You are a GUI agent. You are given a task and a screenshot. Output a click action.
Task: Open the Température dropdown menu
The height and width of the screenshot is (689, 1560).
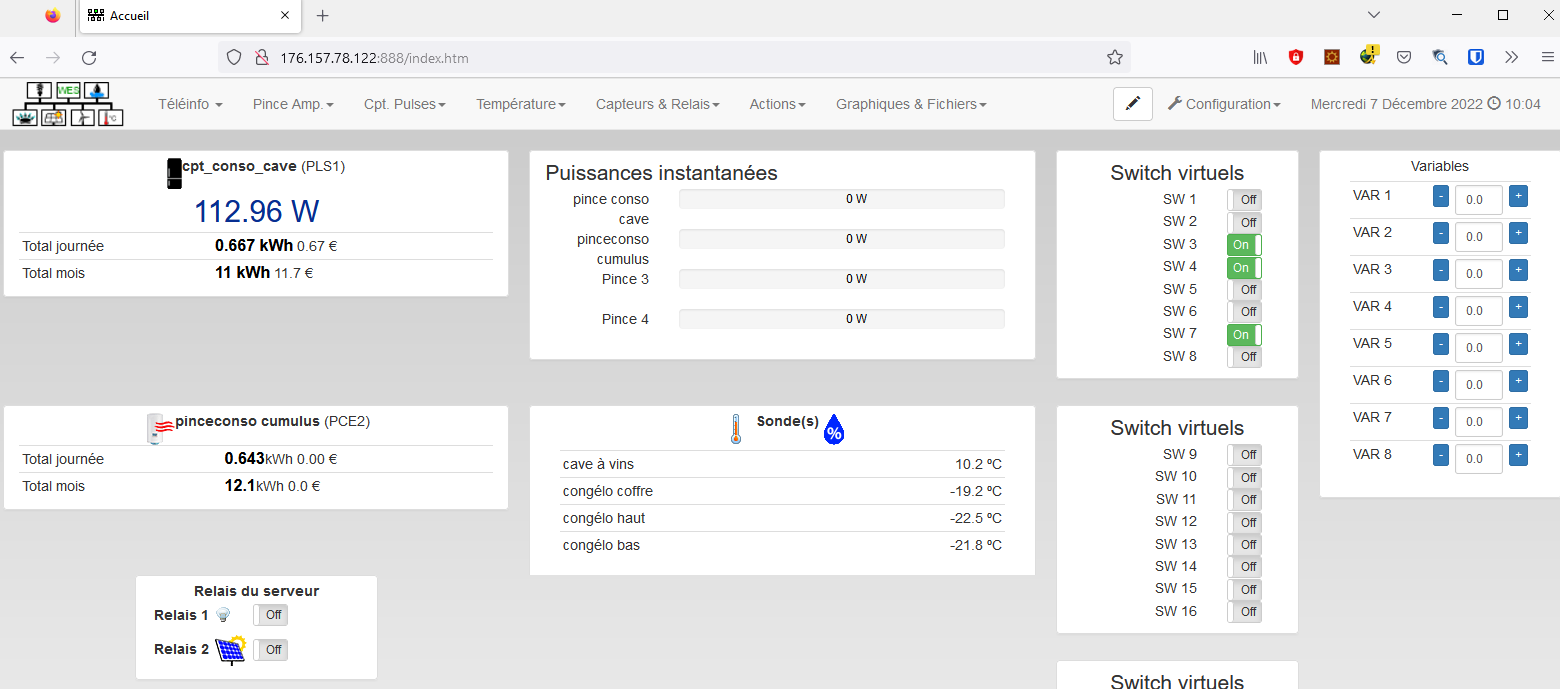[x=520, y=104]
